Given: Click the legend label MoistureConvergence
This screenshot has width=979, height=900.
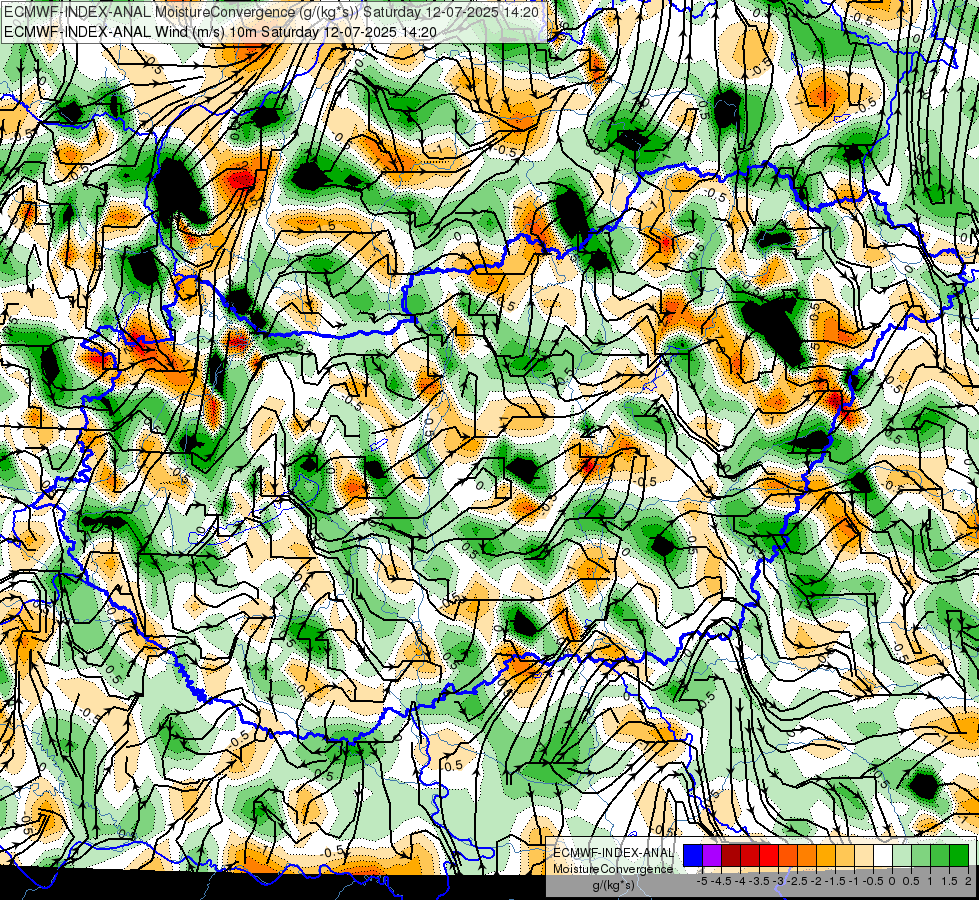Looking at the screenshot, I should point(613,869).
